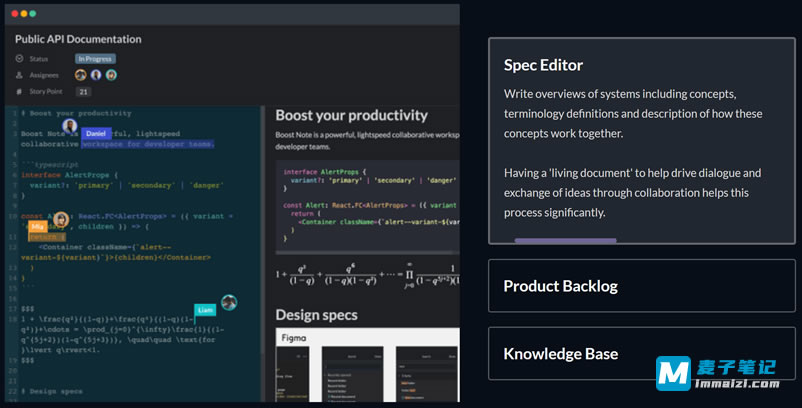The height and width of the screenshot is (408, 802).
Task: Click the '```typescript' line in editor
Action: pyautogui.click(x=50, y=165)
